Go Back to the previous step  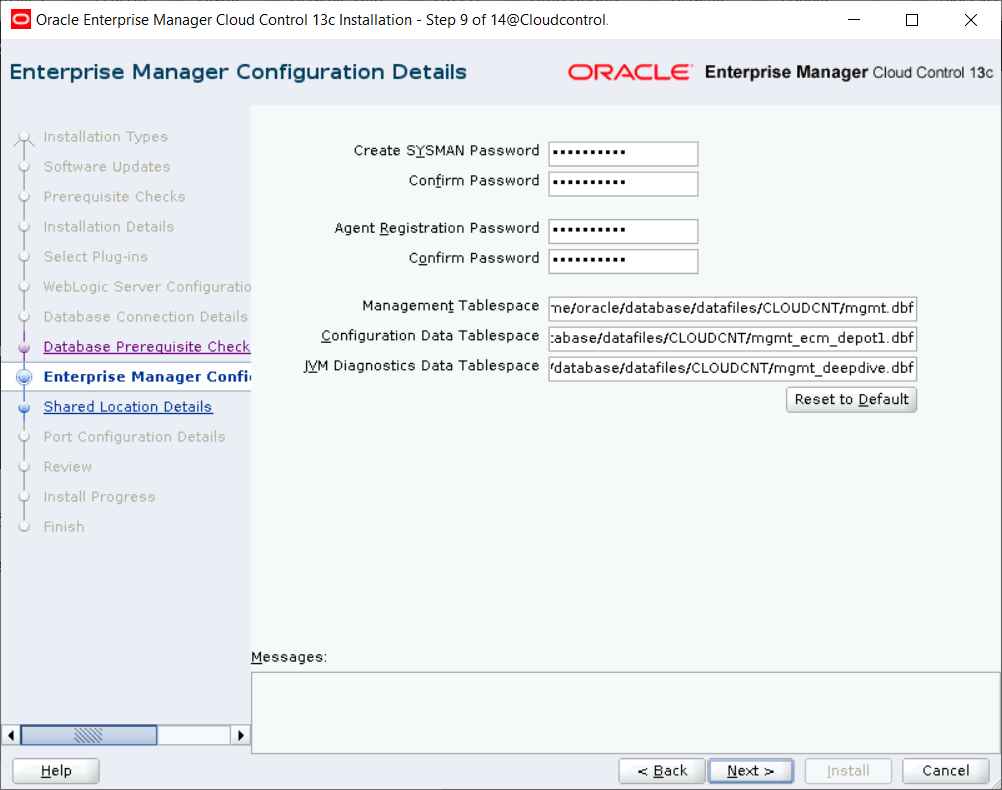coord(662,771)
